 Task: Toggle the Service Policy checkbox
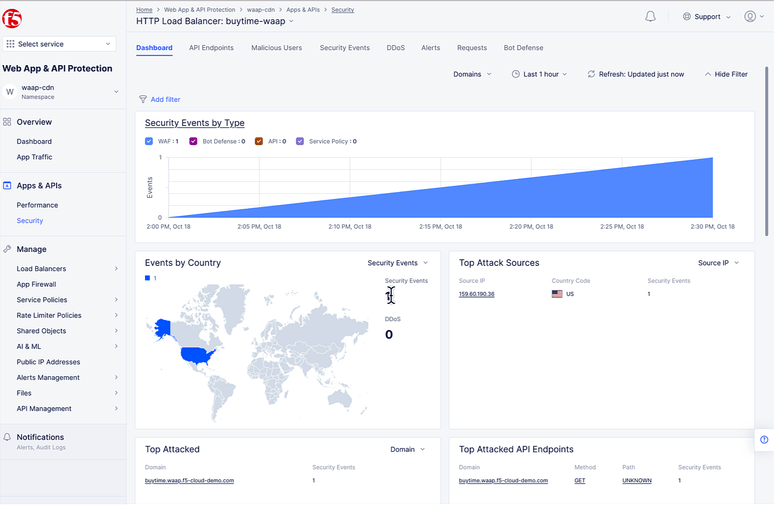[x=300, y=141]
